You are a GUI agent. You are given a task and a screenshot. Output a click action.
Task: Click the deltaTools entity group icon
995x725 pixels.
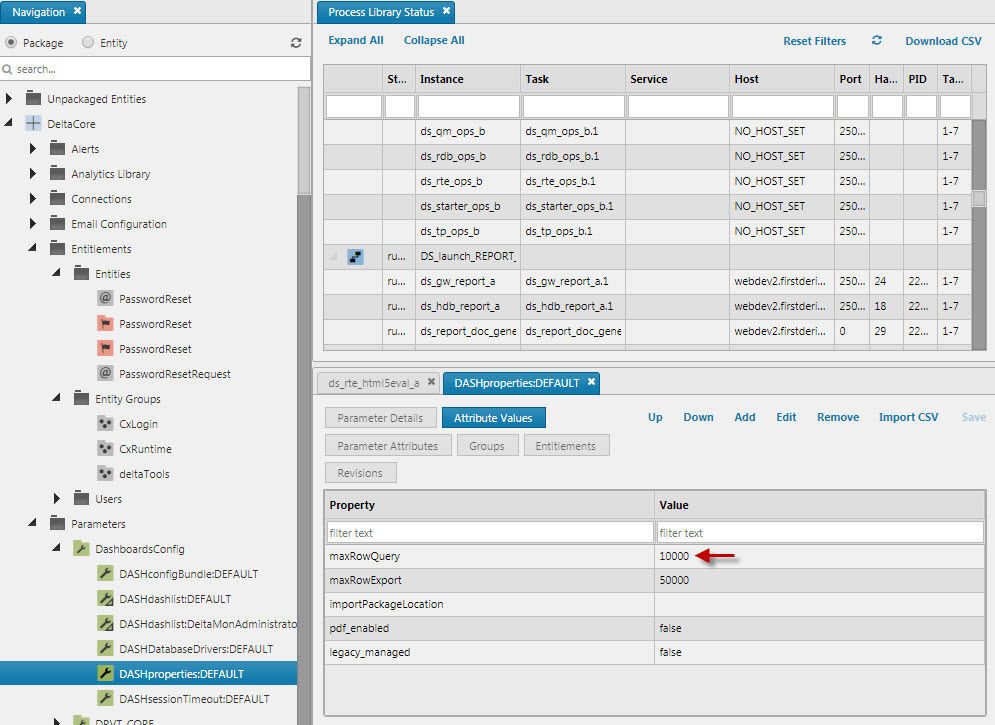pos(105,473)
